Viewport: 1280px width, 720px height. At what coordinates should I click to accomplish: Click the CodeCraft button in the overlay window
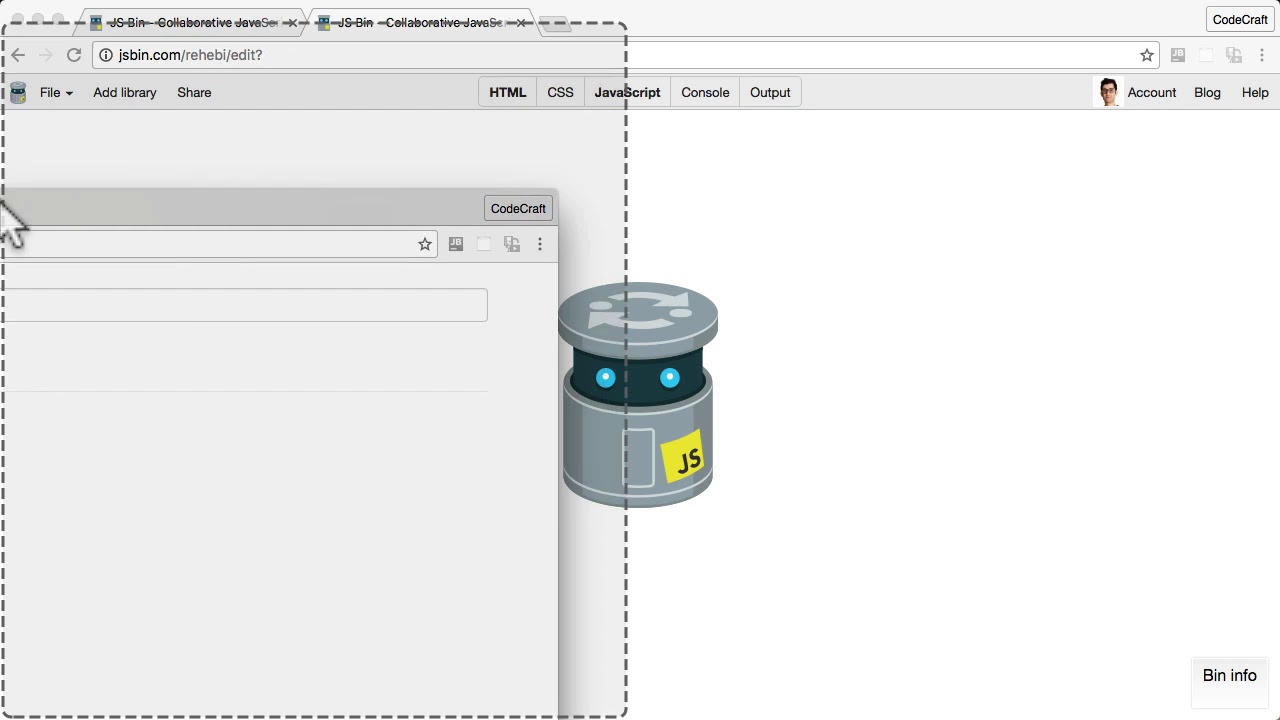[x=518, y=208]
